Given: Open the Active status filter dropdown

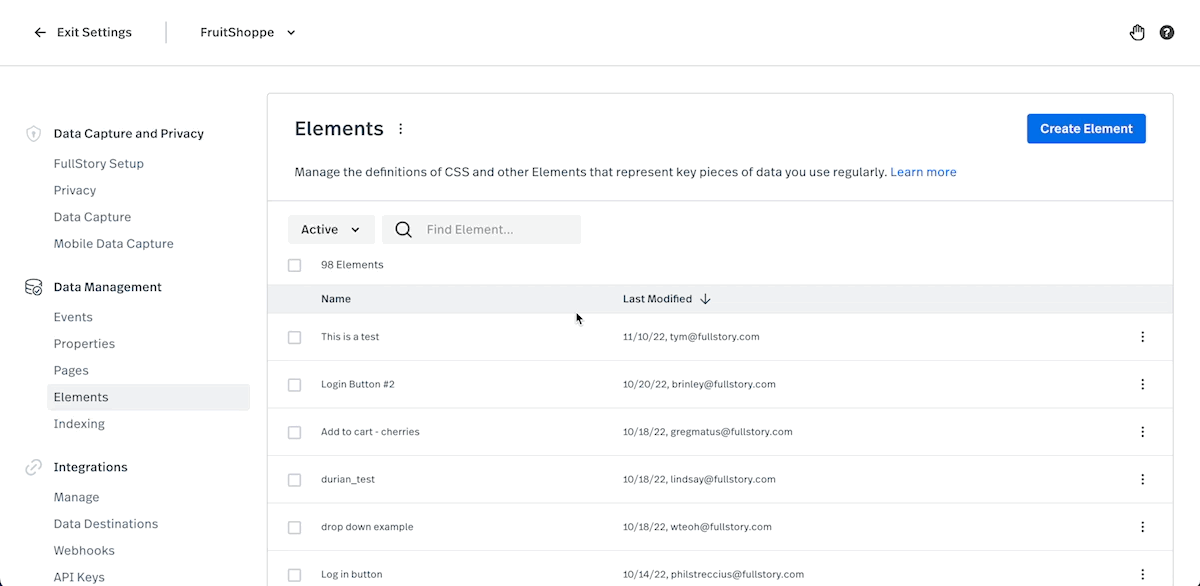Looking at the screenshot, I should click(x=331, y=230).
